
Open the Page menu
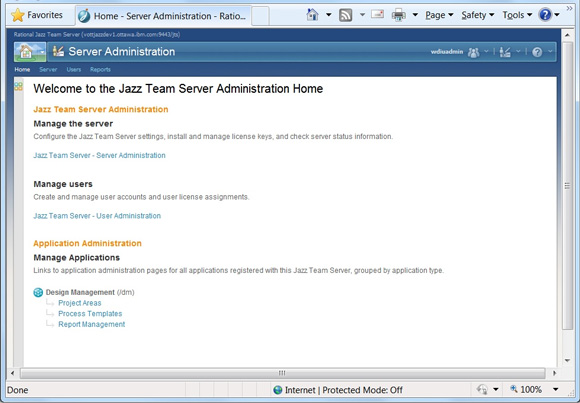tap(439, 15)
